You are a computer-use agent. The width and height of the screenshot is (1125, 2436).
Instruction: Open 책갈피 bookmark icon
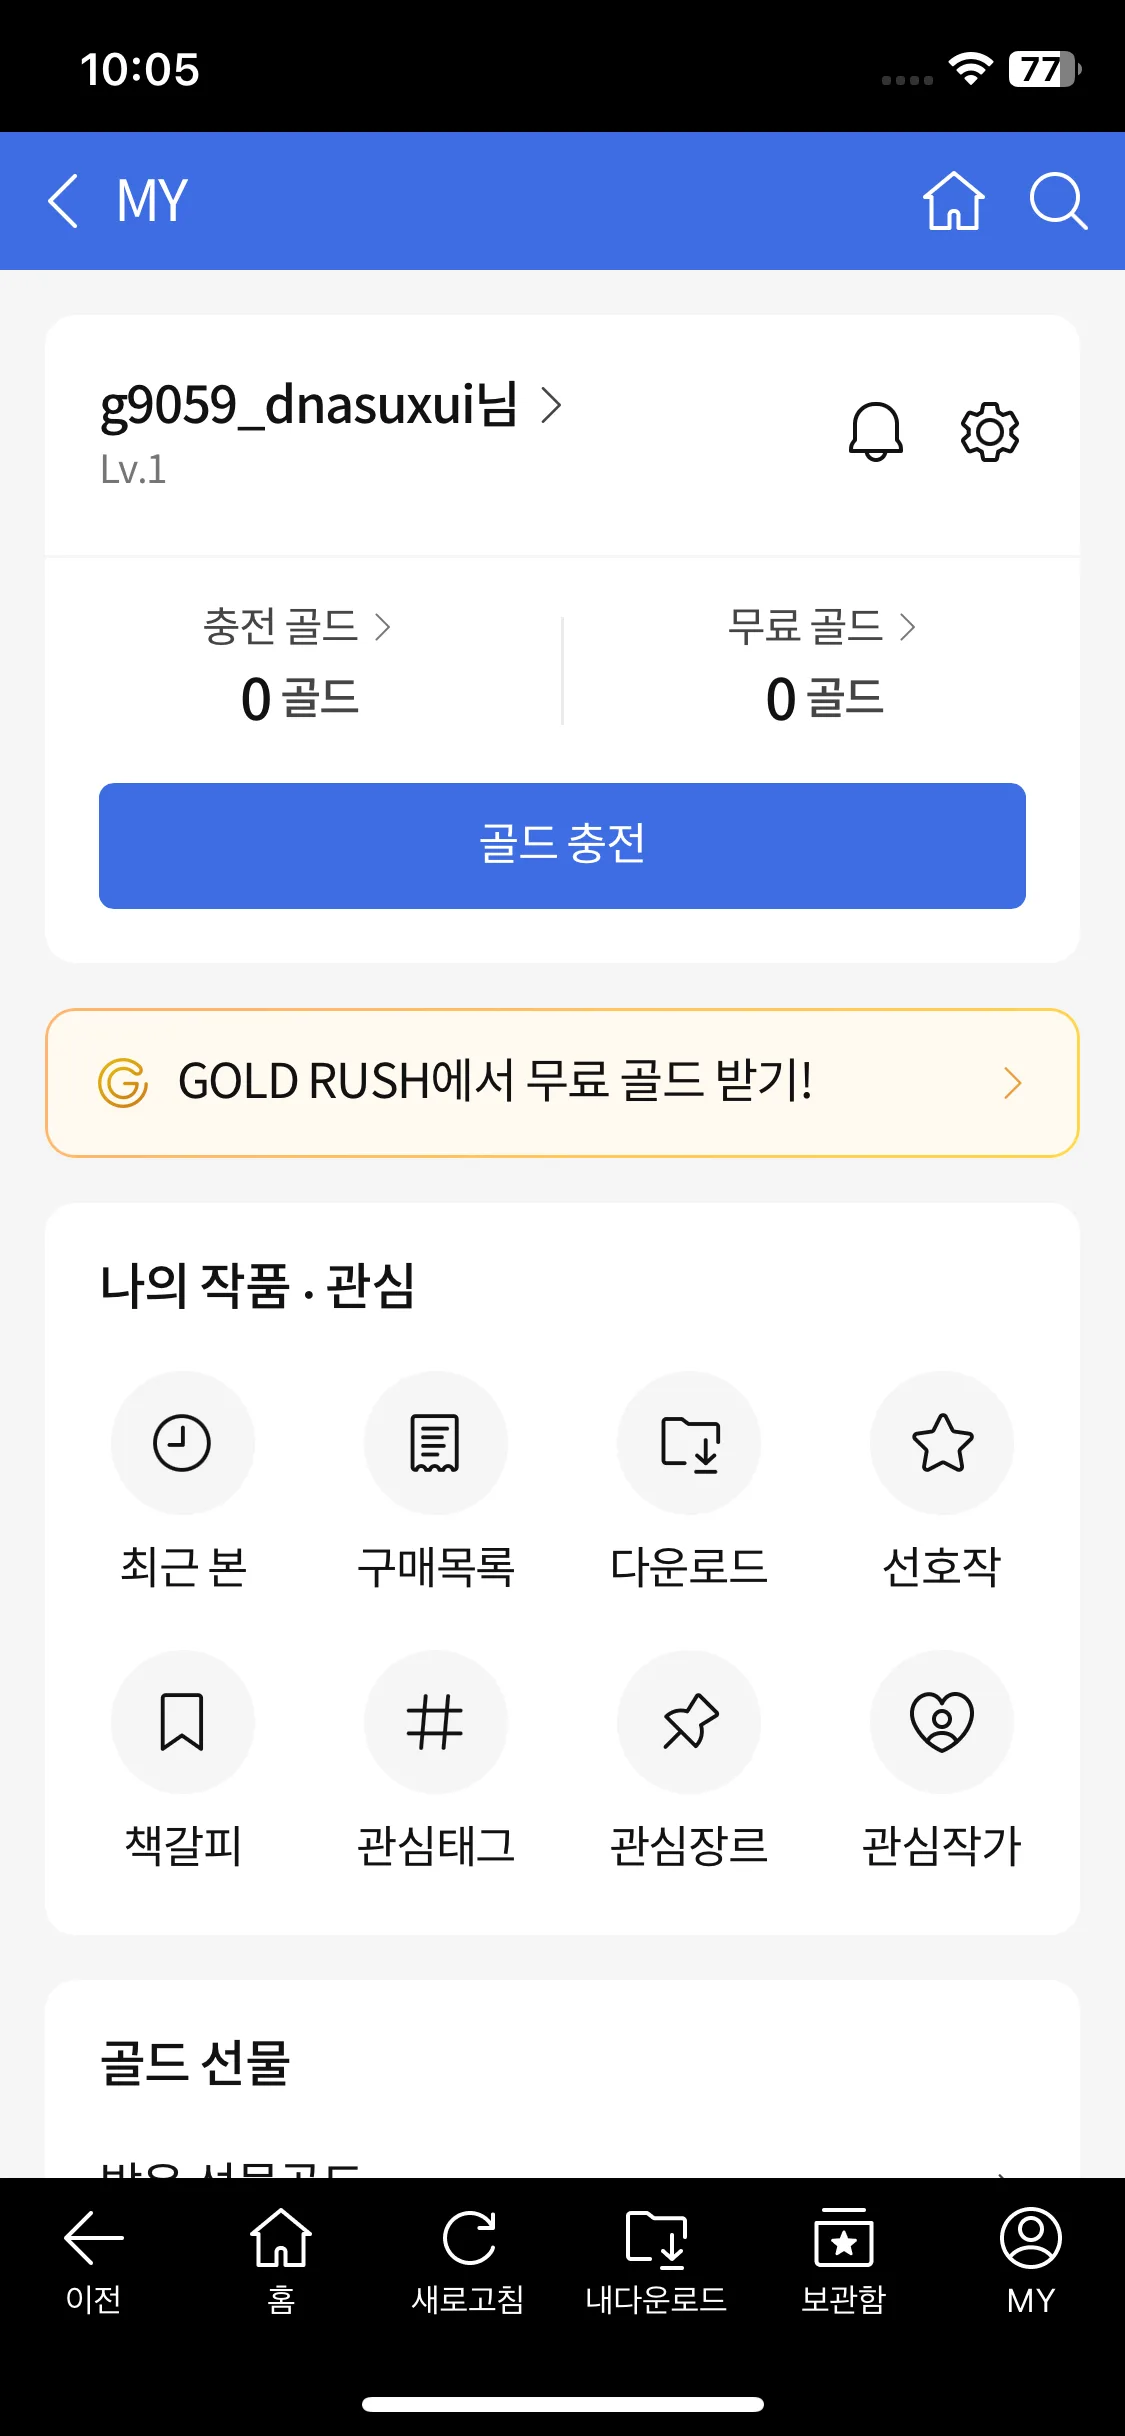(182, 1722)
